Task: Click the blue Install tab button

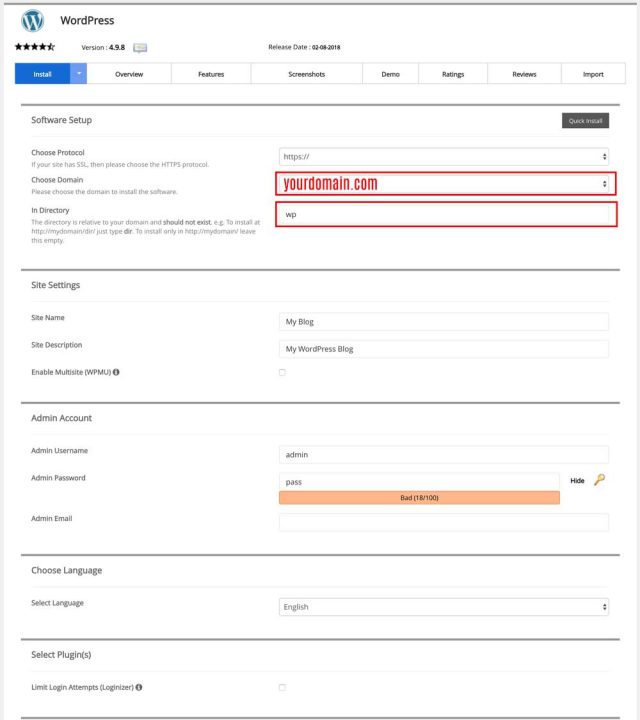Action: [x=42, y=74]
